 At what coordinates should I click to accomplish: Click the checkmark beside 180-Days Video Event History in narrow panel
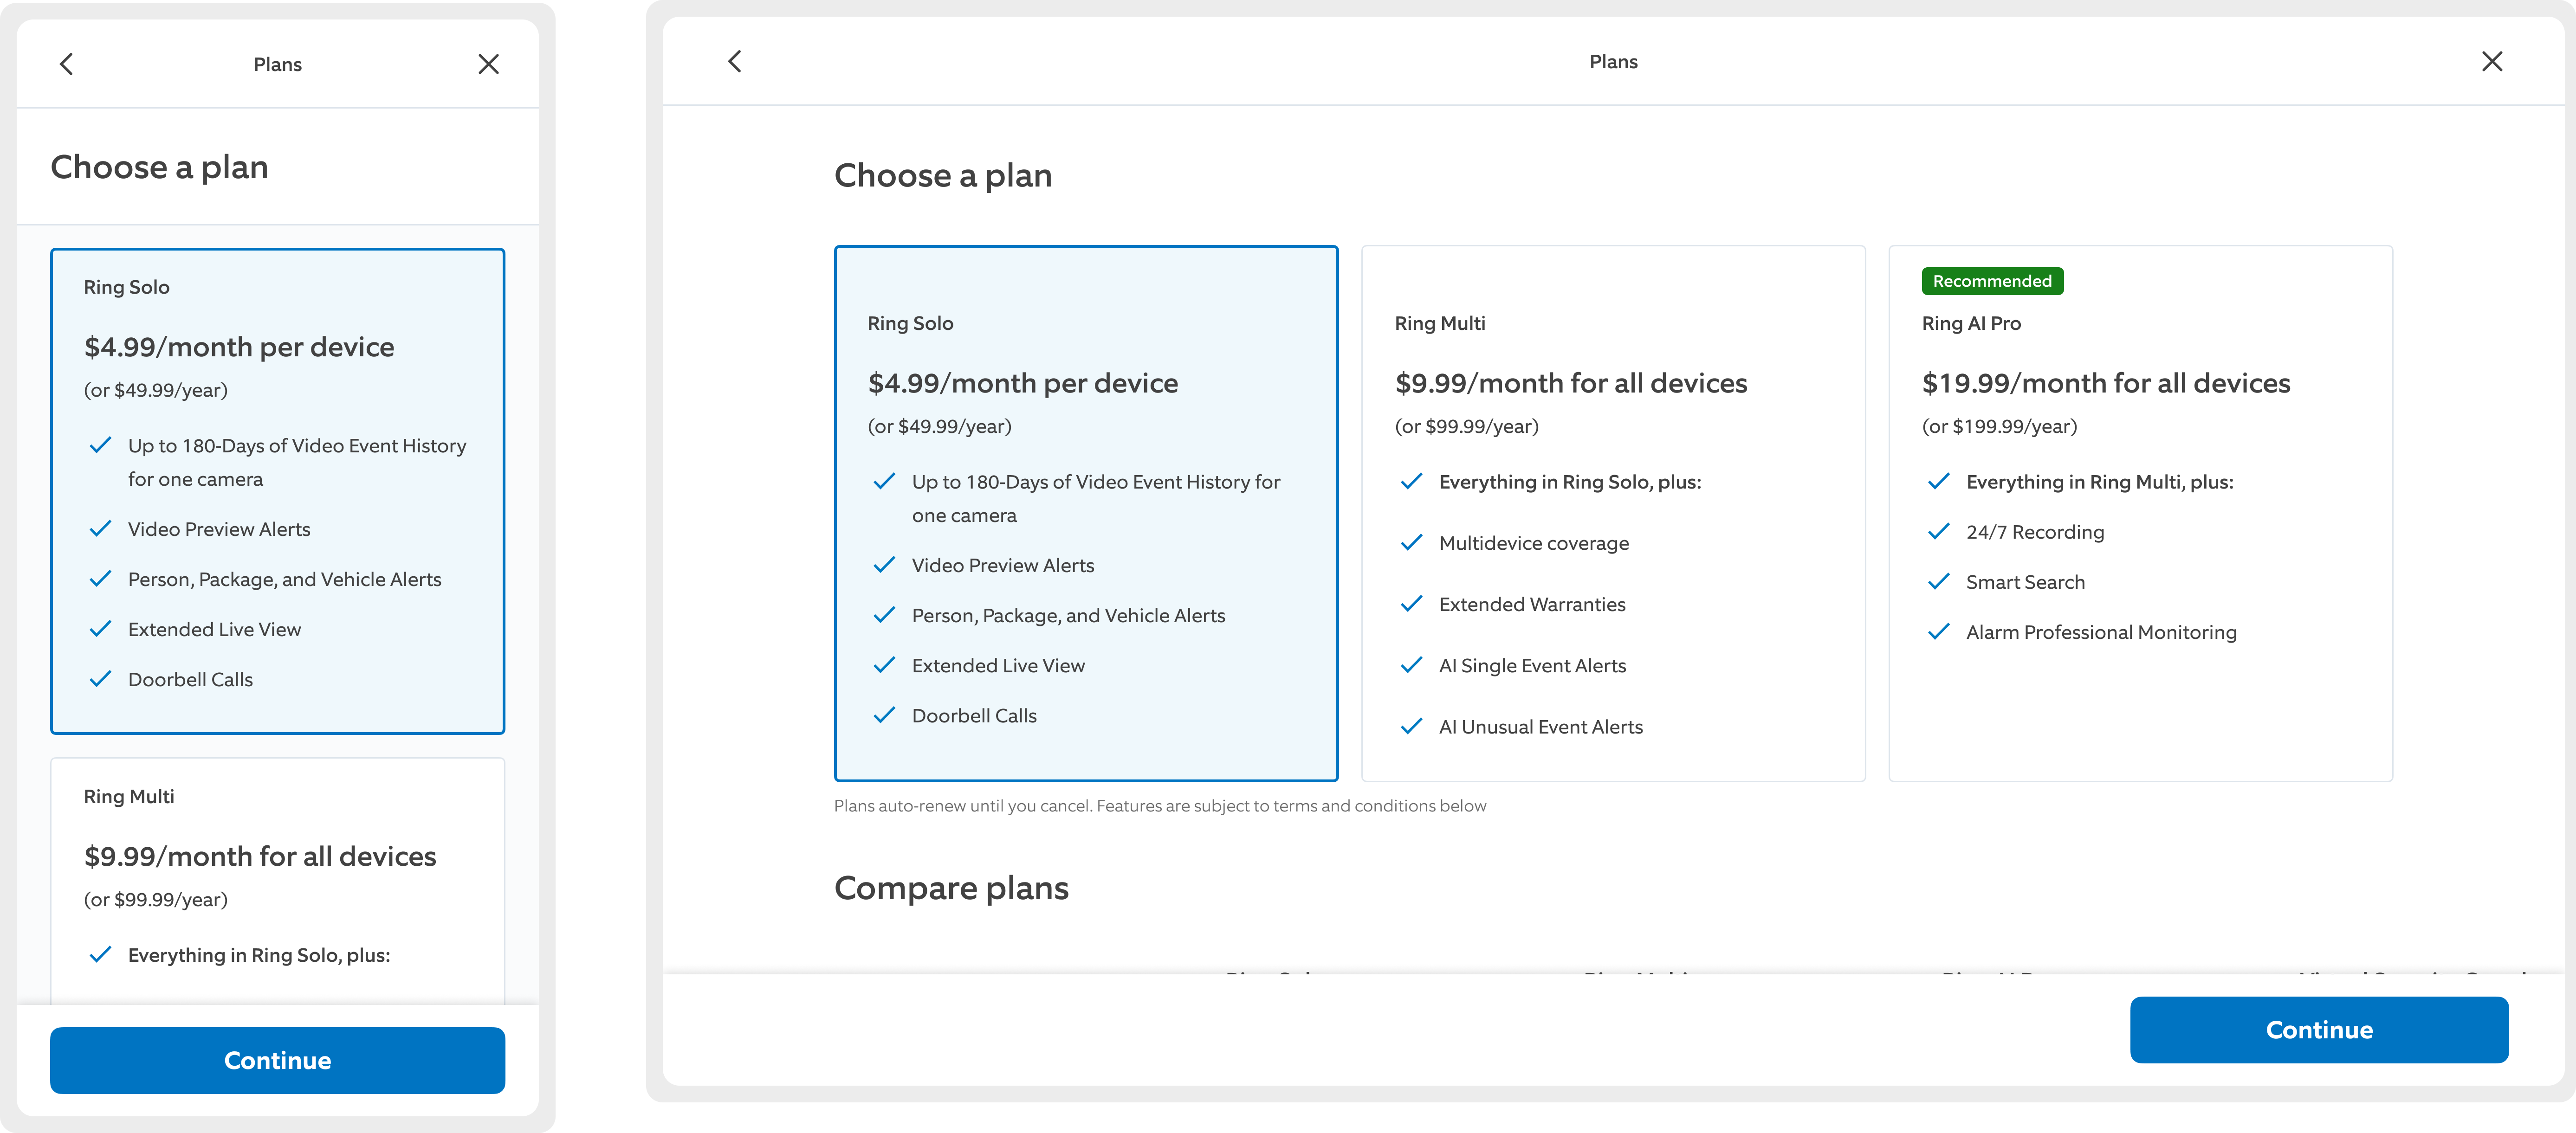(x=100, y=445)
